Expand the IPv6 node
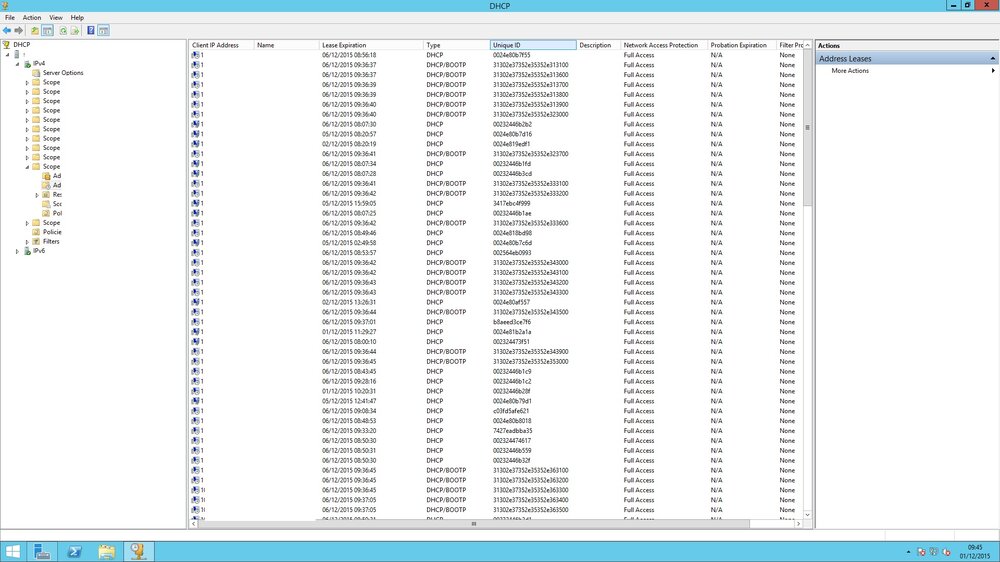Viewport: 1000px width, 562px height. tap(17, 251)
